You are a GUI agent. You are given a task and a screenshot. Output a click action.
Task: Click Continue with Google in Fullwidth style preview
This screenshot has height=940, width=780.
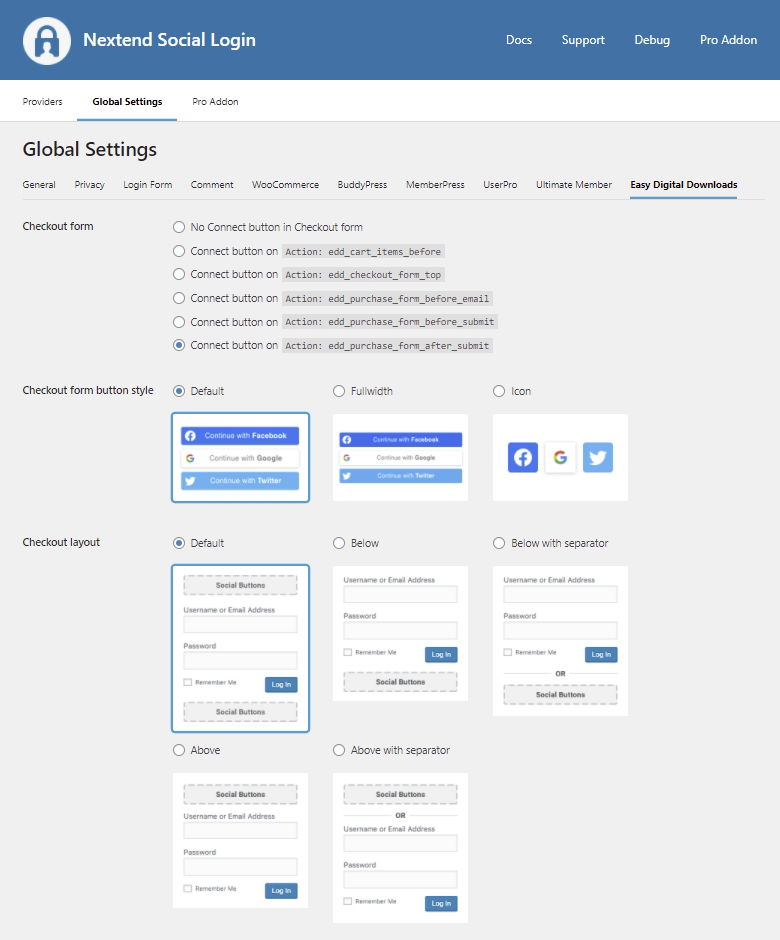pyautogui.click(x=400, y=458)
